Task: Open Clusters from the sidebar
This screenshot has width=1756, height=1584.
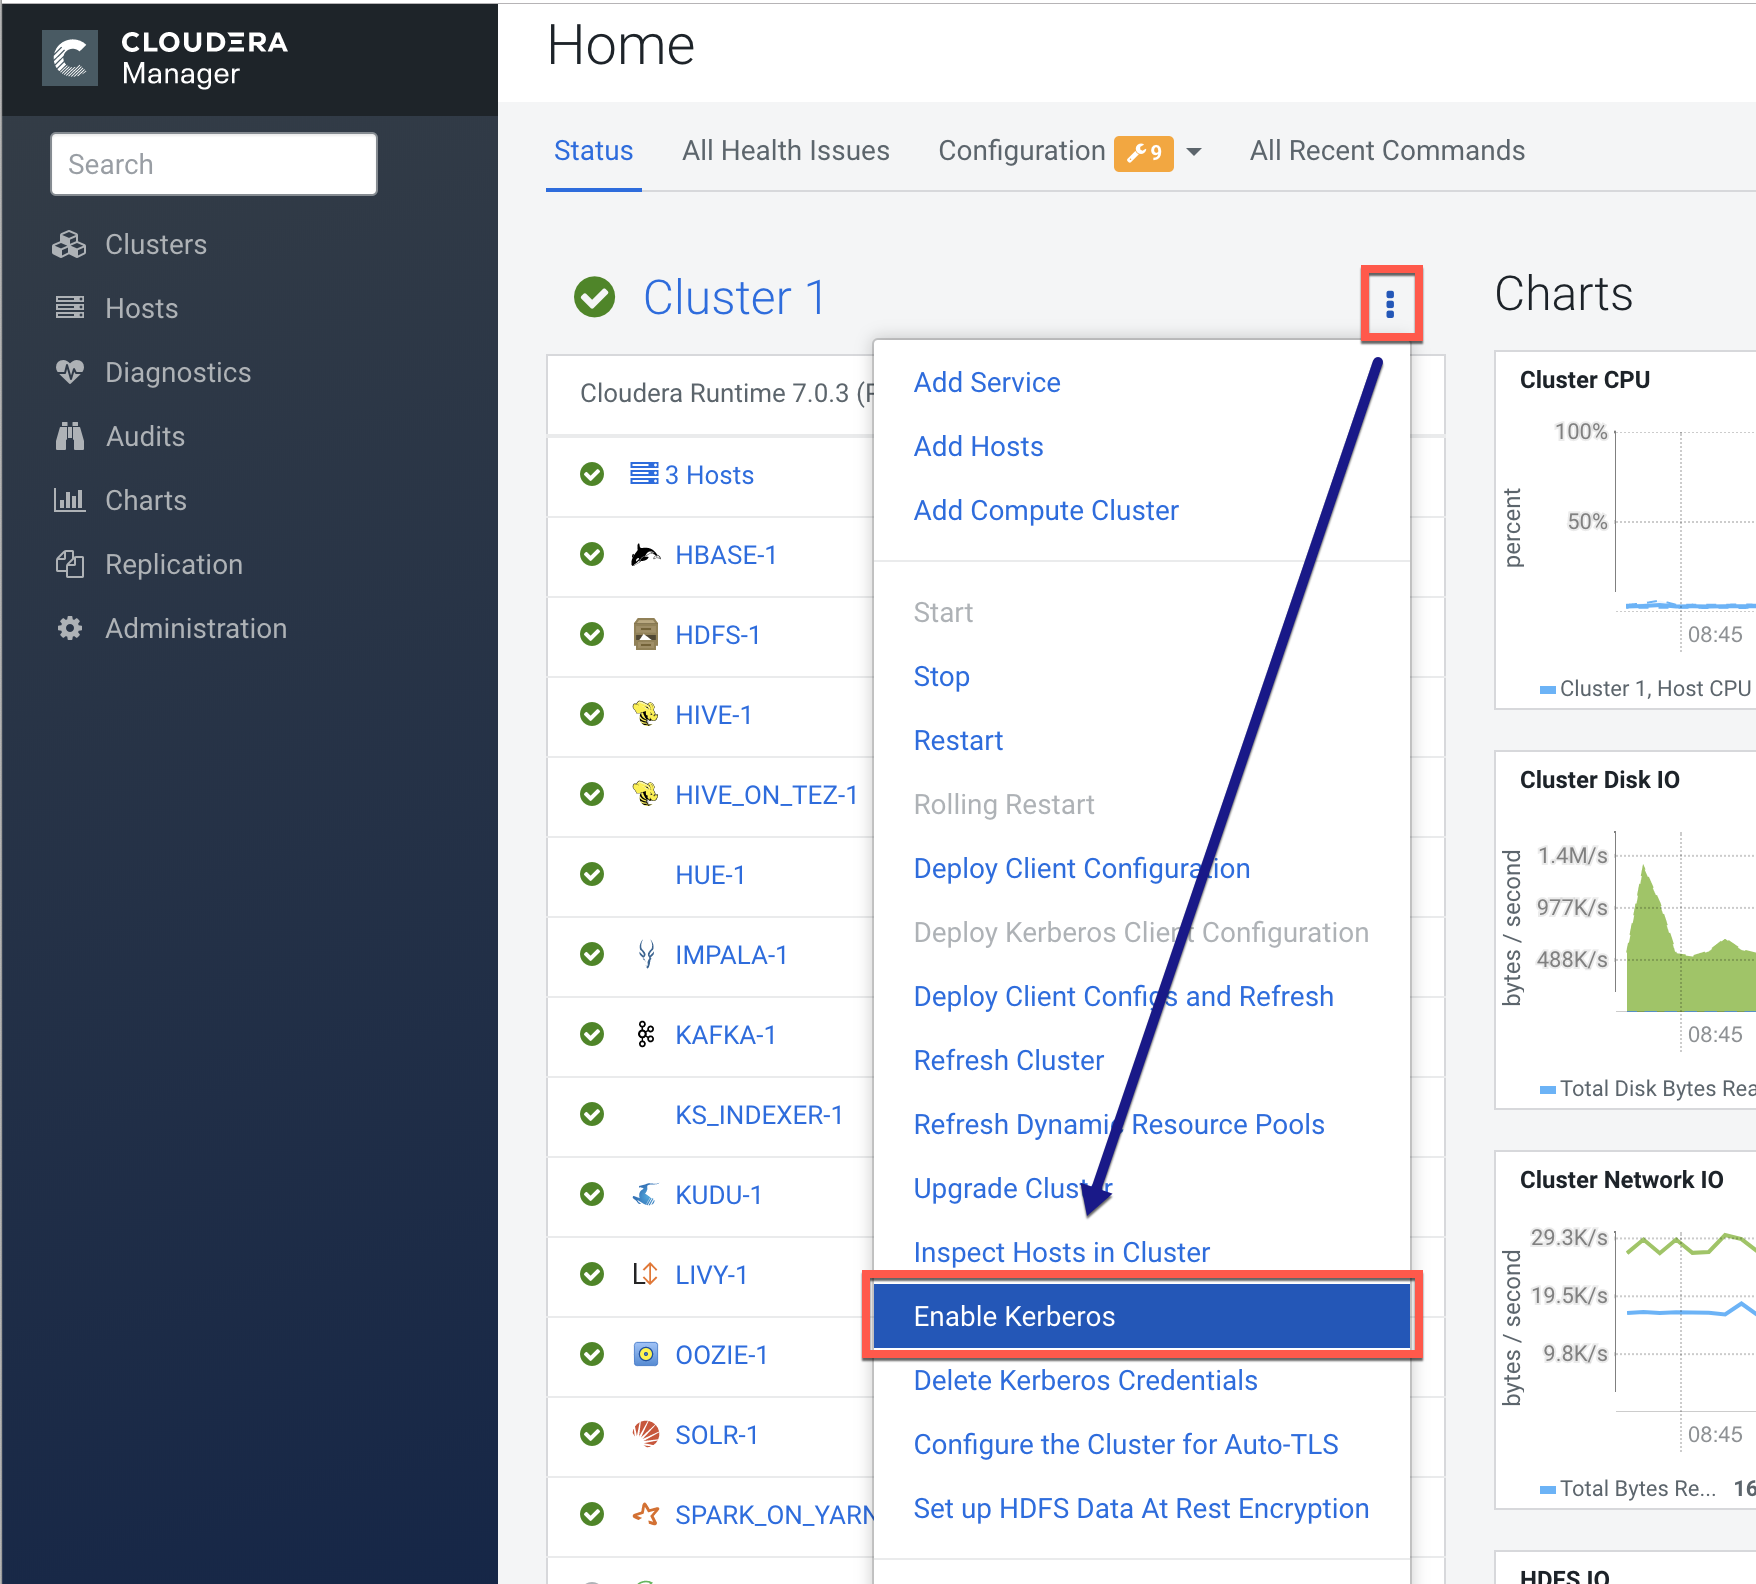Action: [x=155, y=245]
